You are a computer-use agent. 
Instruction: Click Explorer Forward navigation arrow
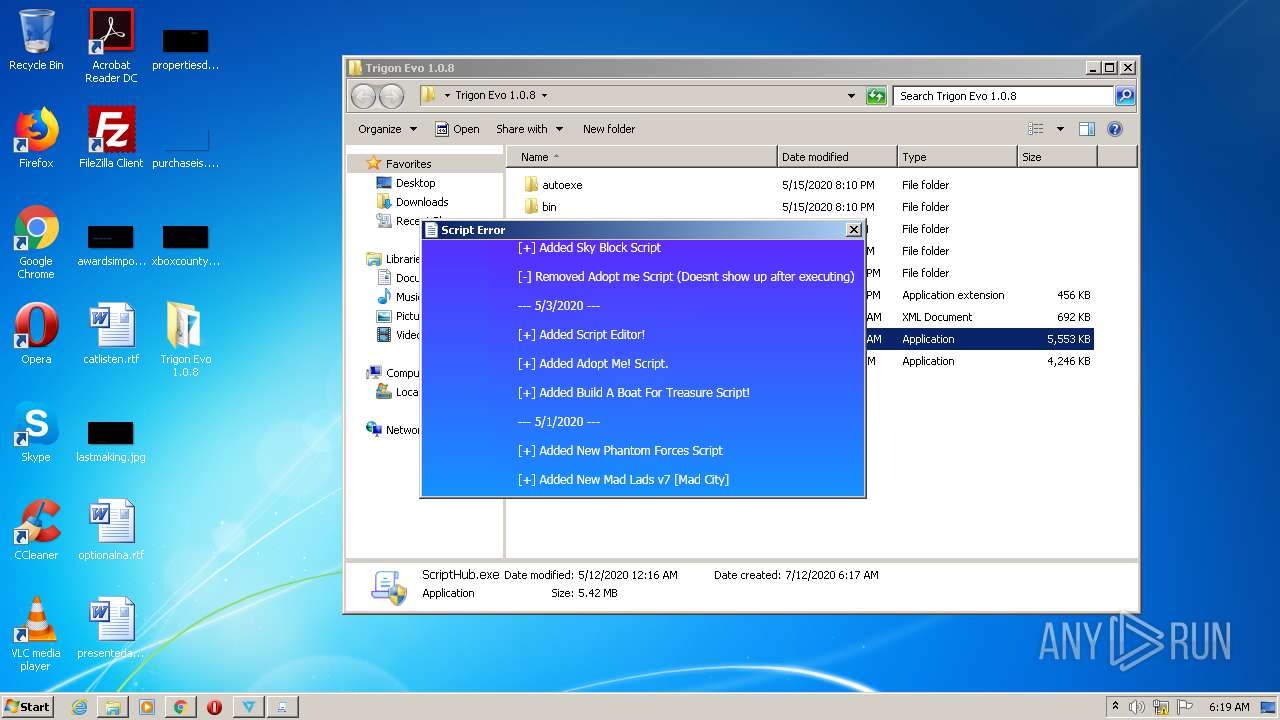(392, 96)
